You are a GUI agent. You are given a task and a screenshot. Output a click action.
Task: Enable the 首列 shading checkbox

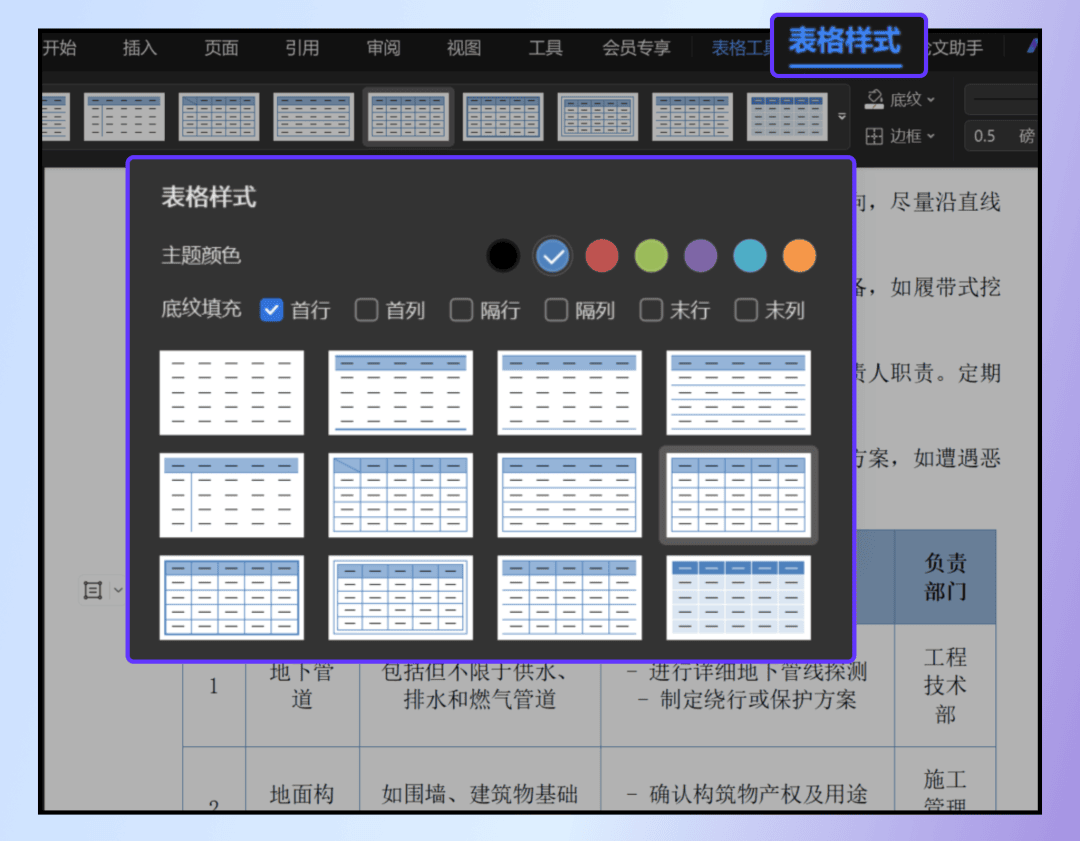coord(366,310)
